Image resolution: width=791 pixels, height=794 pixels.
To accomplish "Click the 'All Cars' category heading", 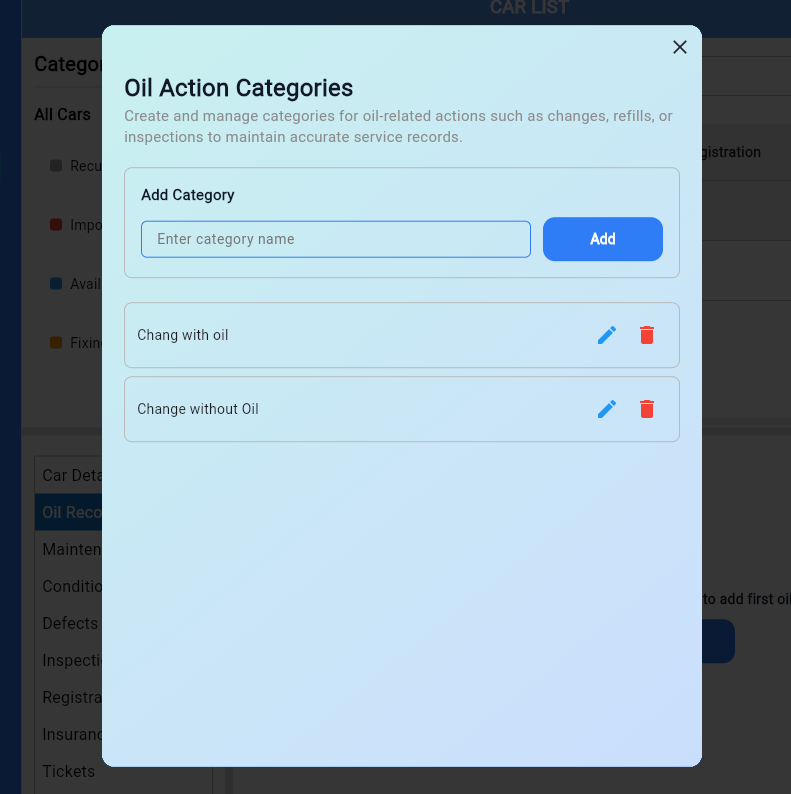I will click(x=62, y=114).
